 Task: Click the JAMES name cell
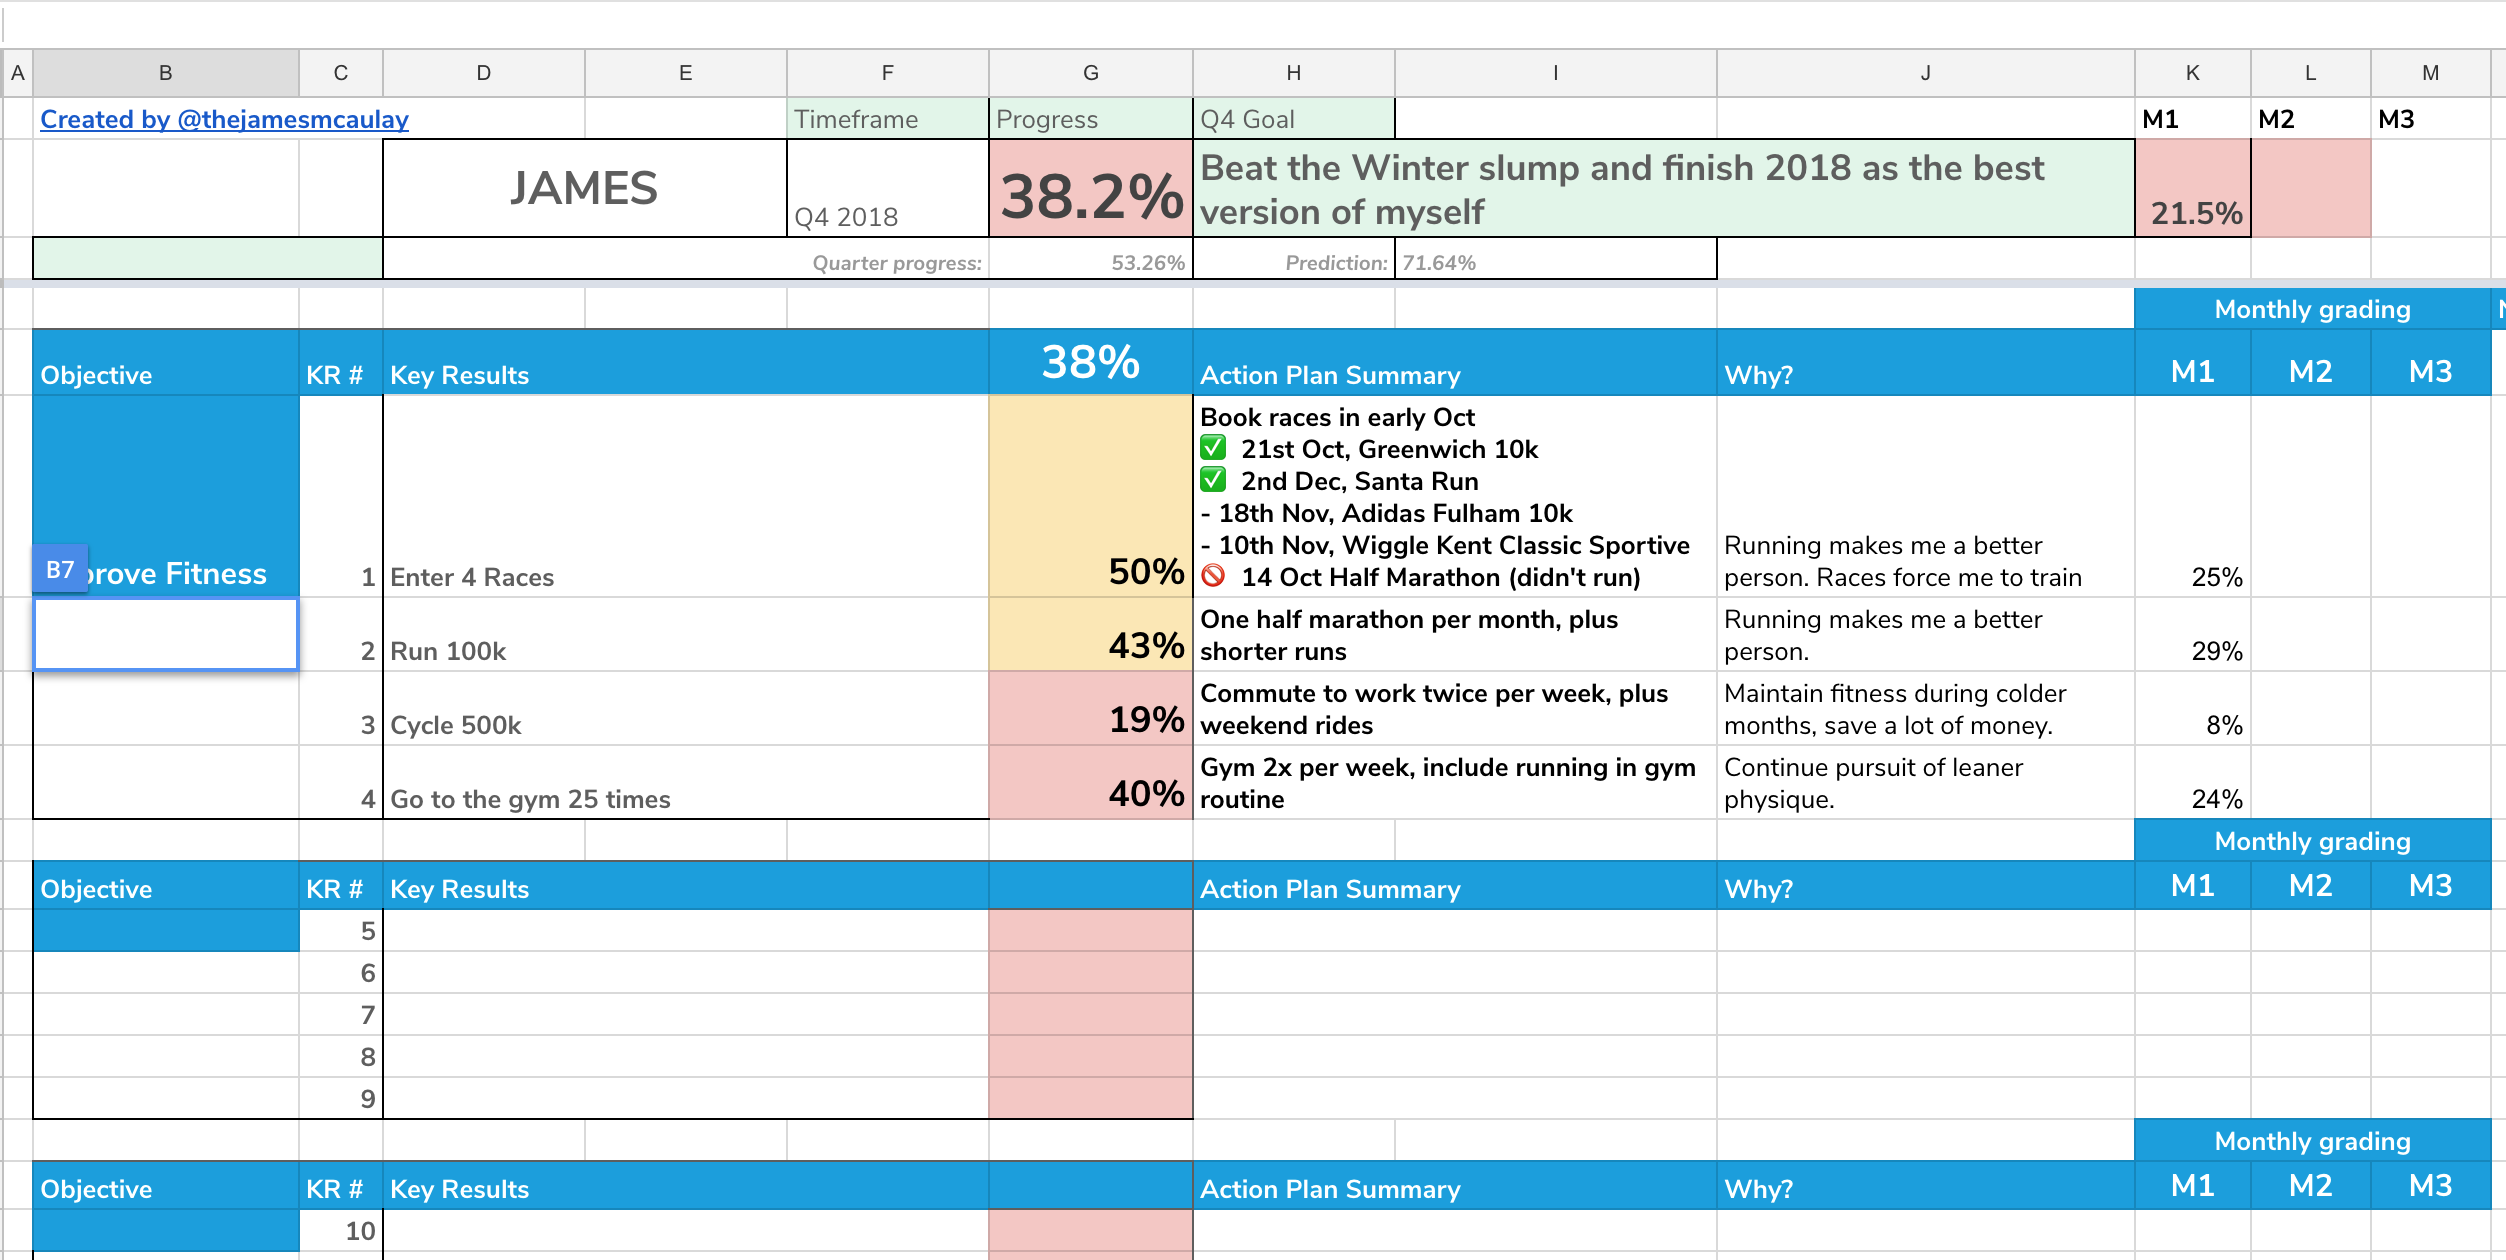[585, 188]
